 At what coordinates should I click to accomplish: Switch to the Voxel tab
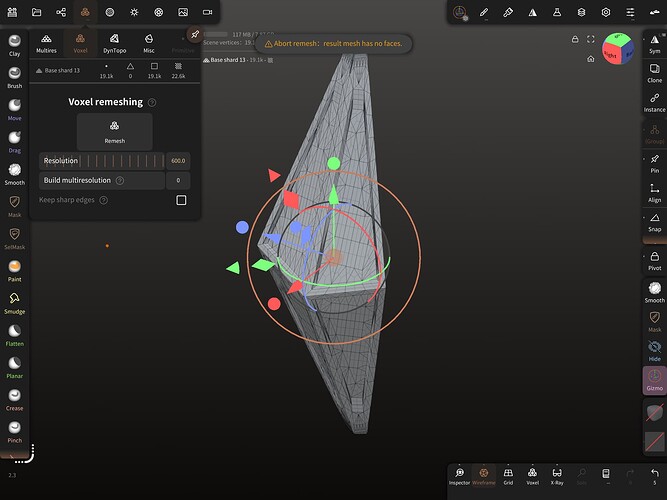80,43
